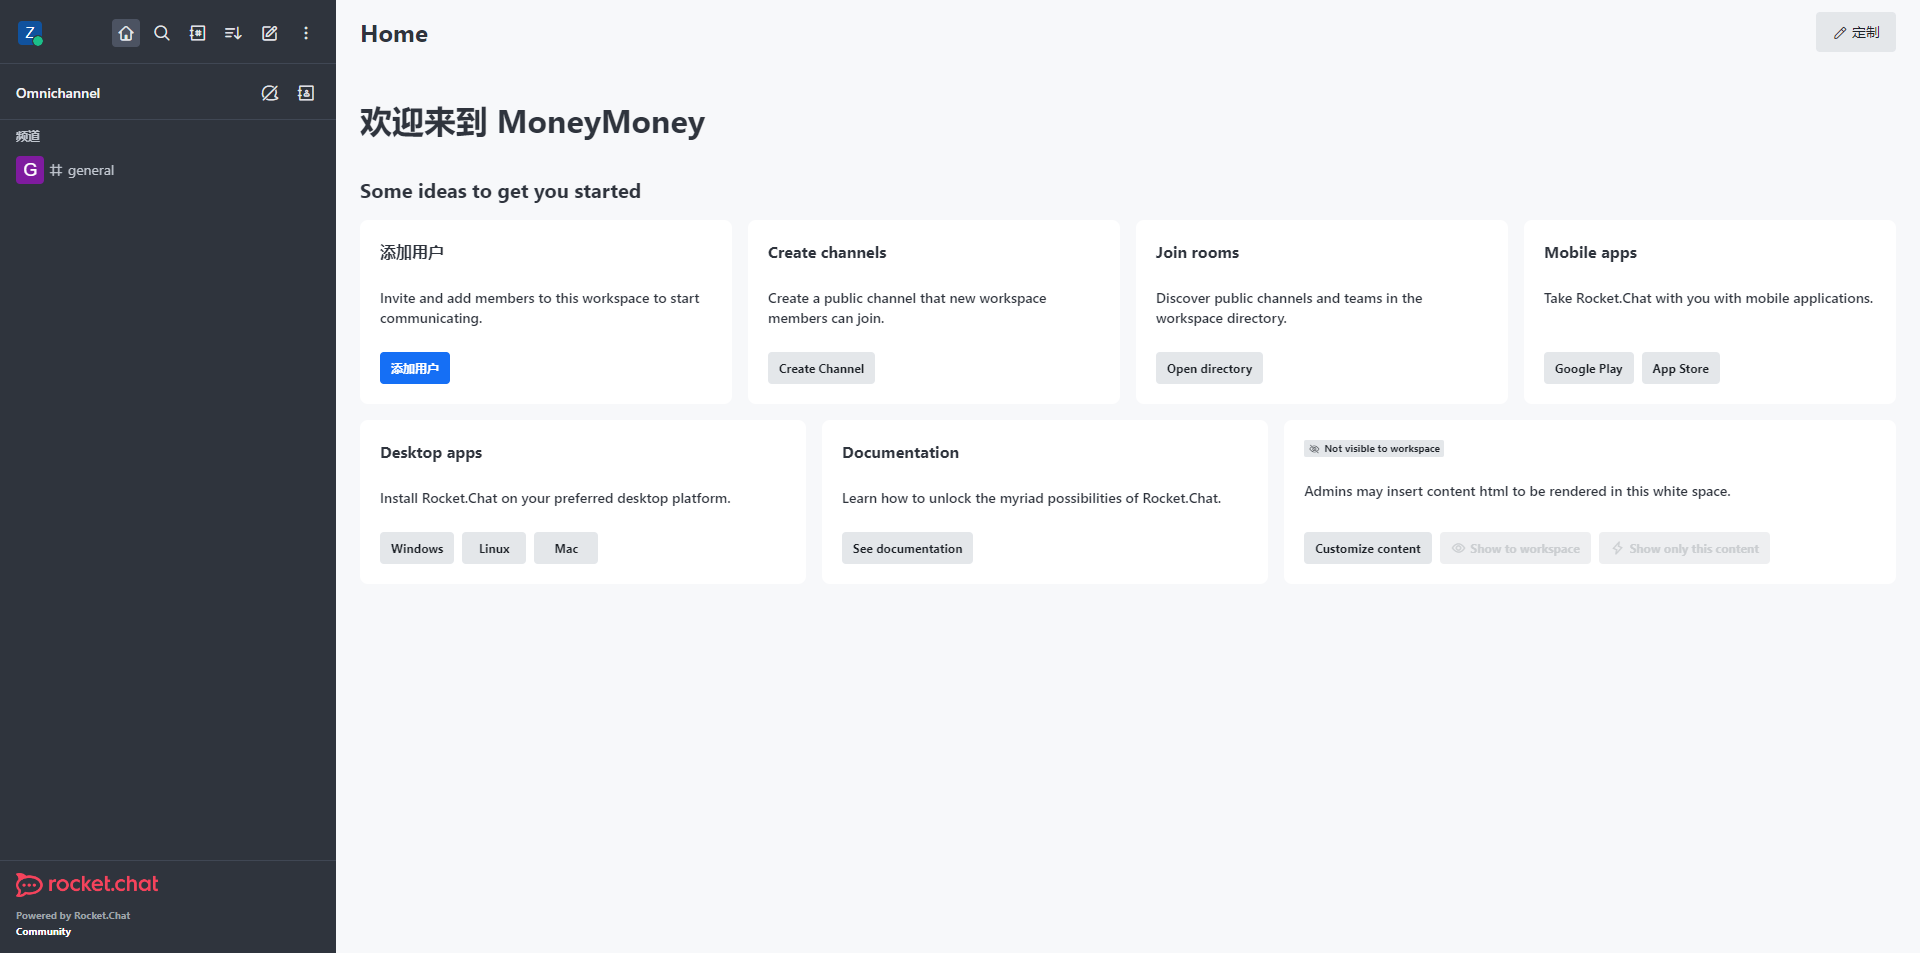This screenshot has width=1920, height=953.
Task: Open the sidebar search icon
Action: pos(162,33)
